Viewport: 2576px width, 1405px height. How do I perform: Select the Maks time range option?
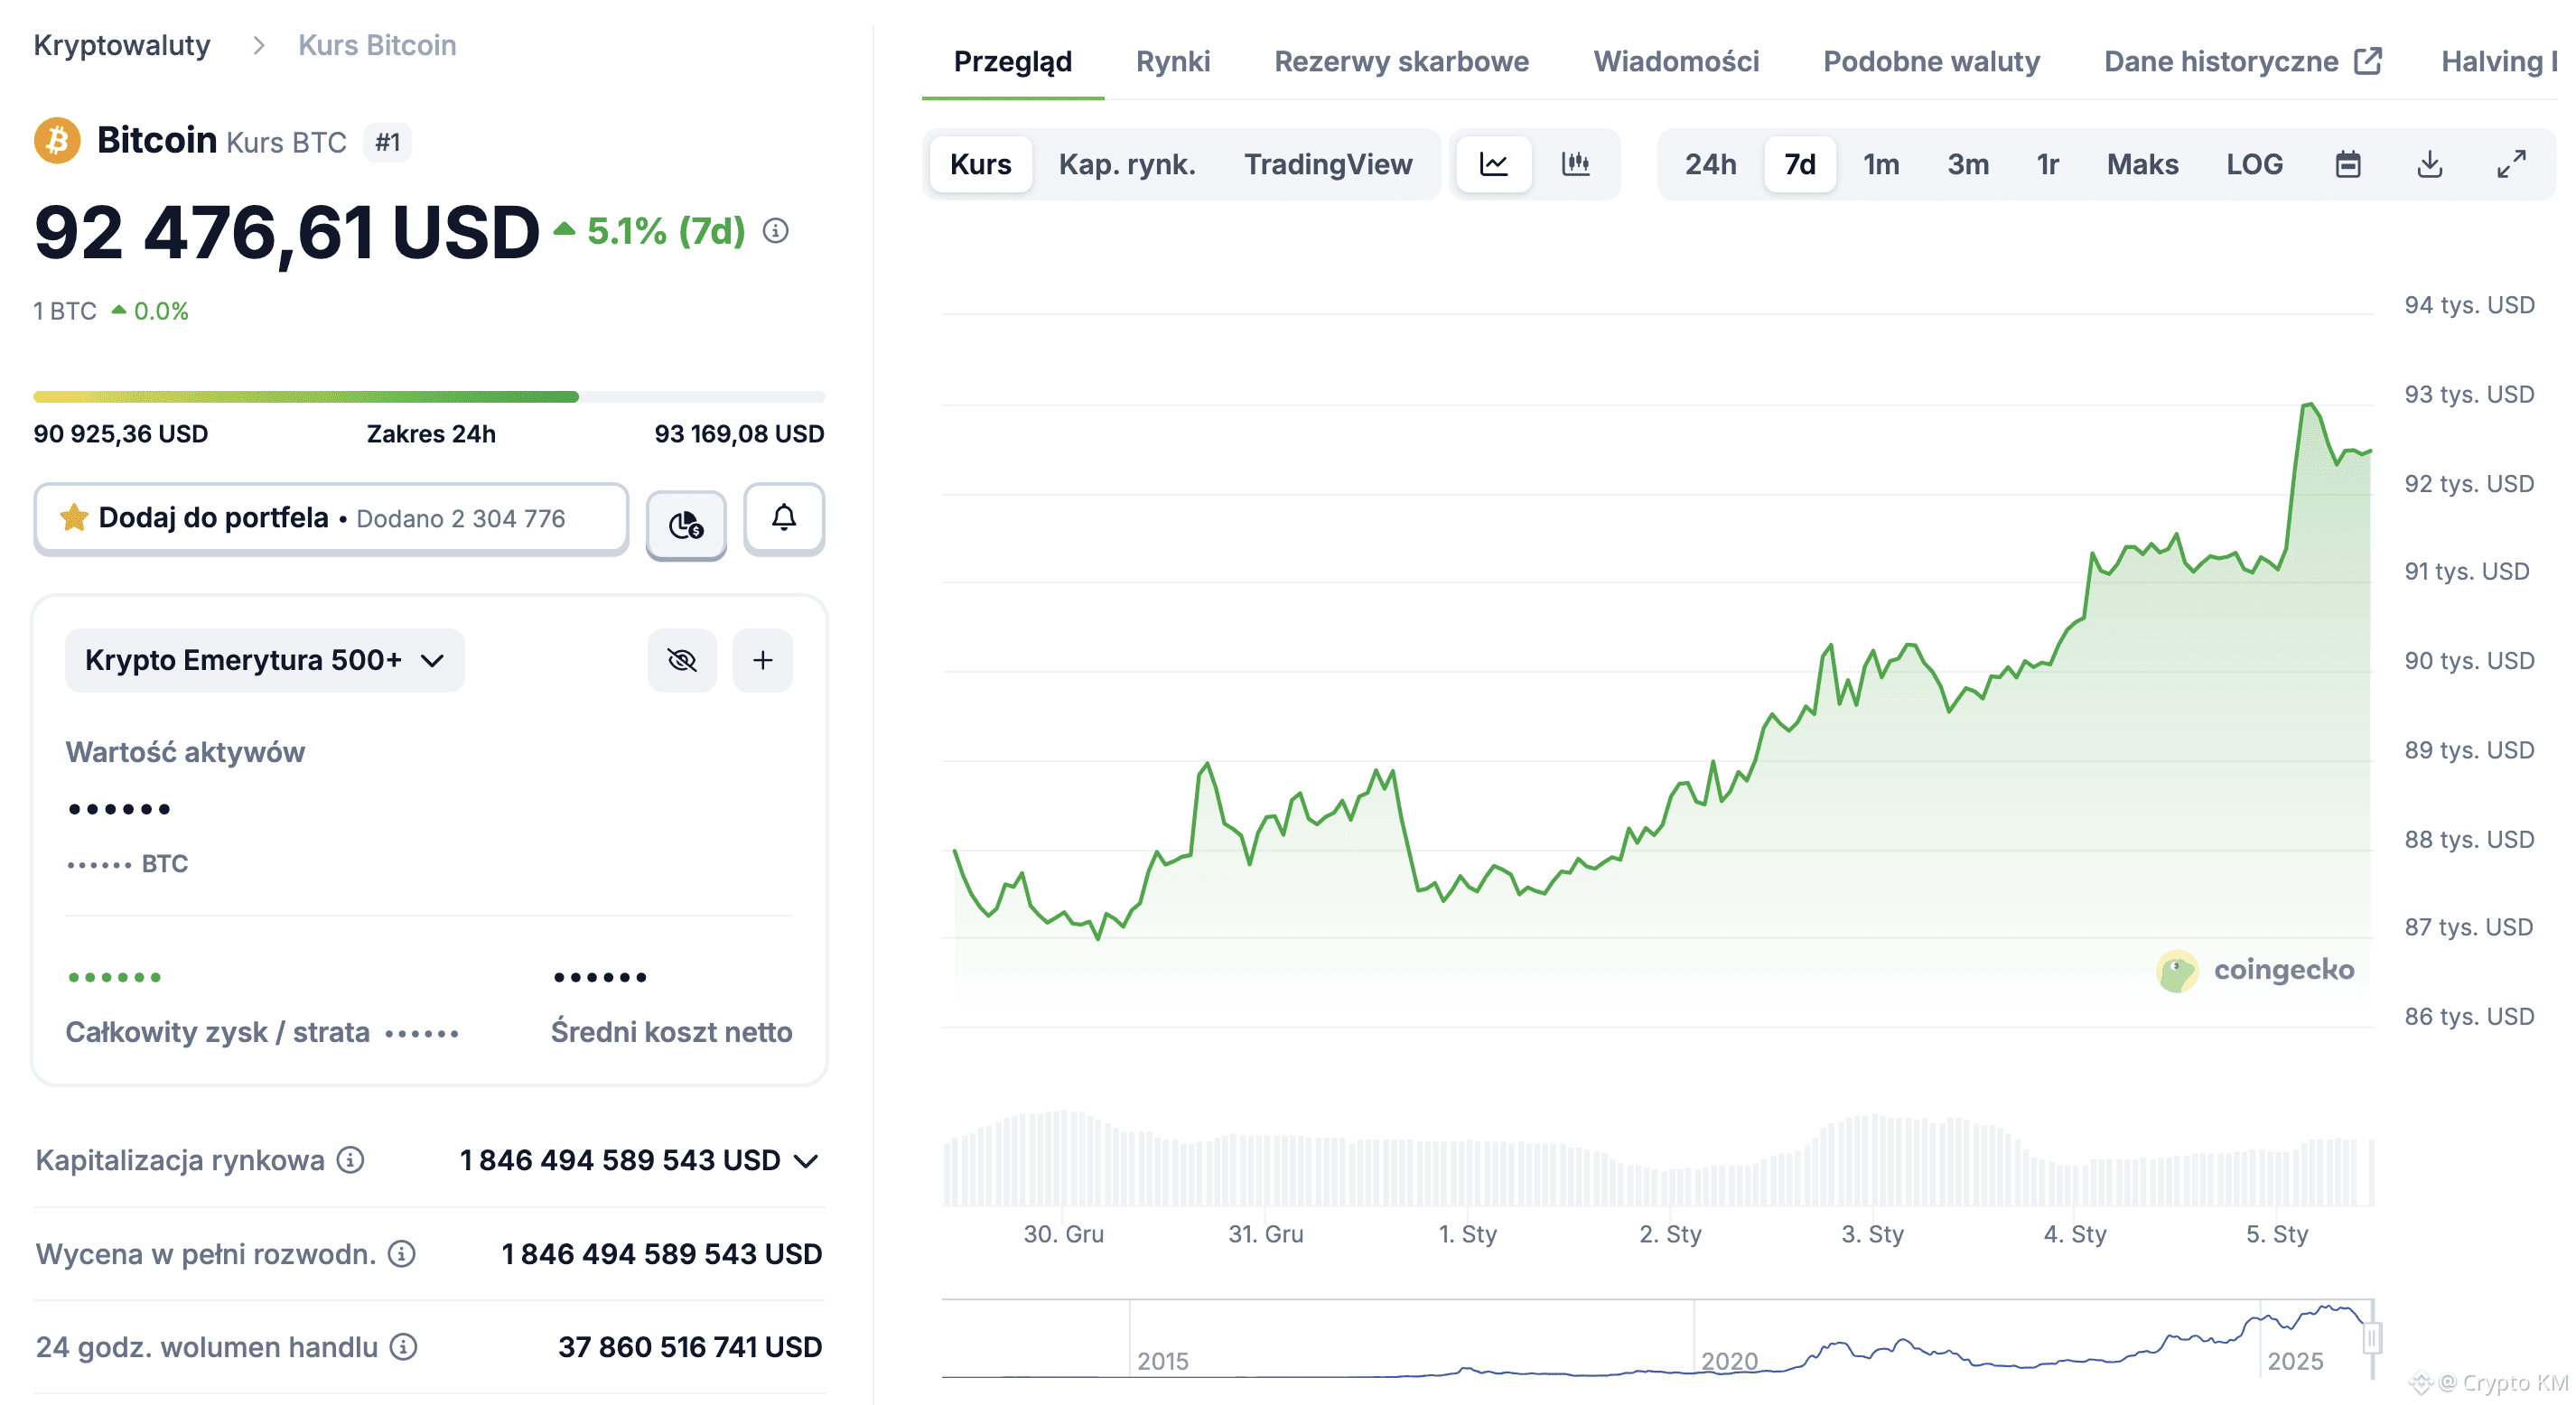(x=2142, y=164)
